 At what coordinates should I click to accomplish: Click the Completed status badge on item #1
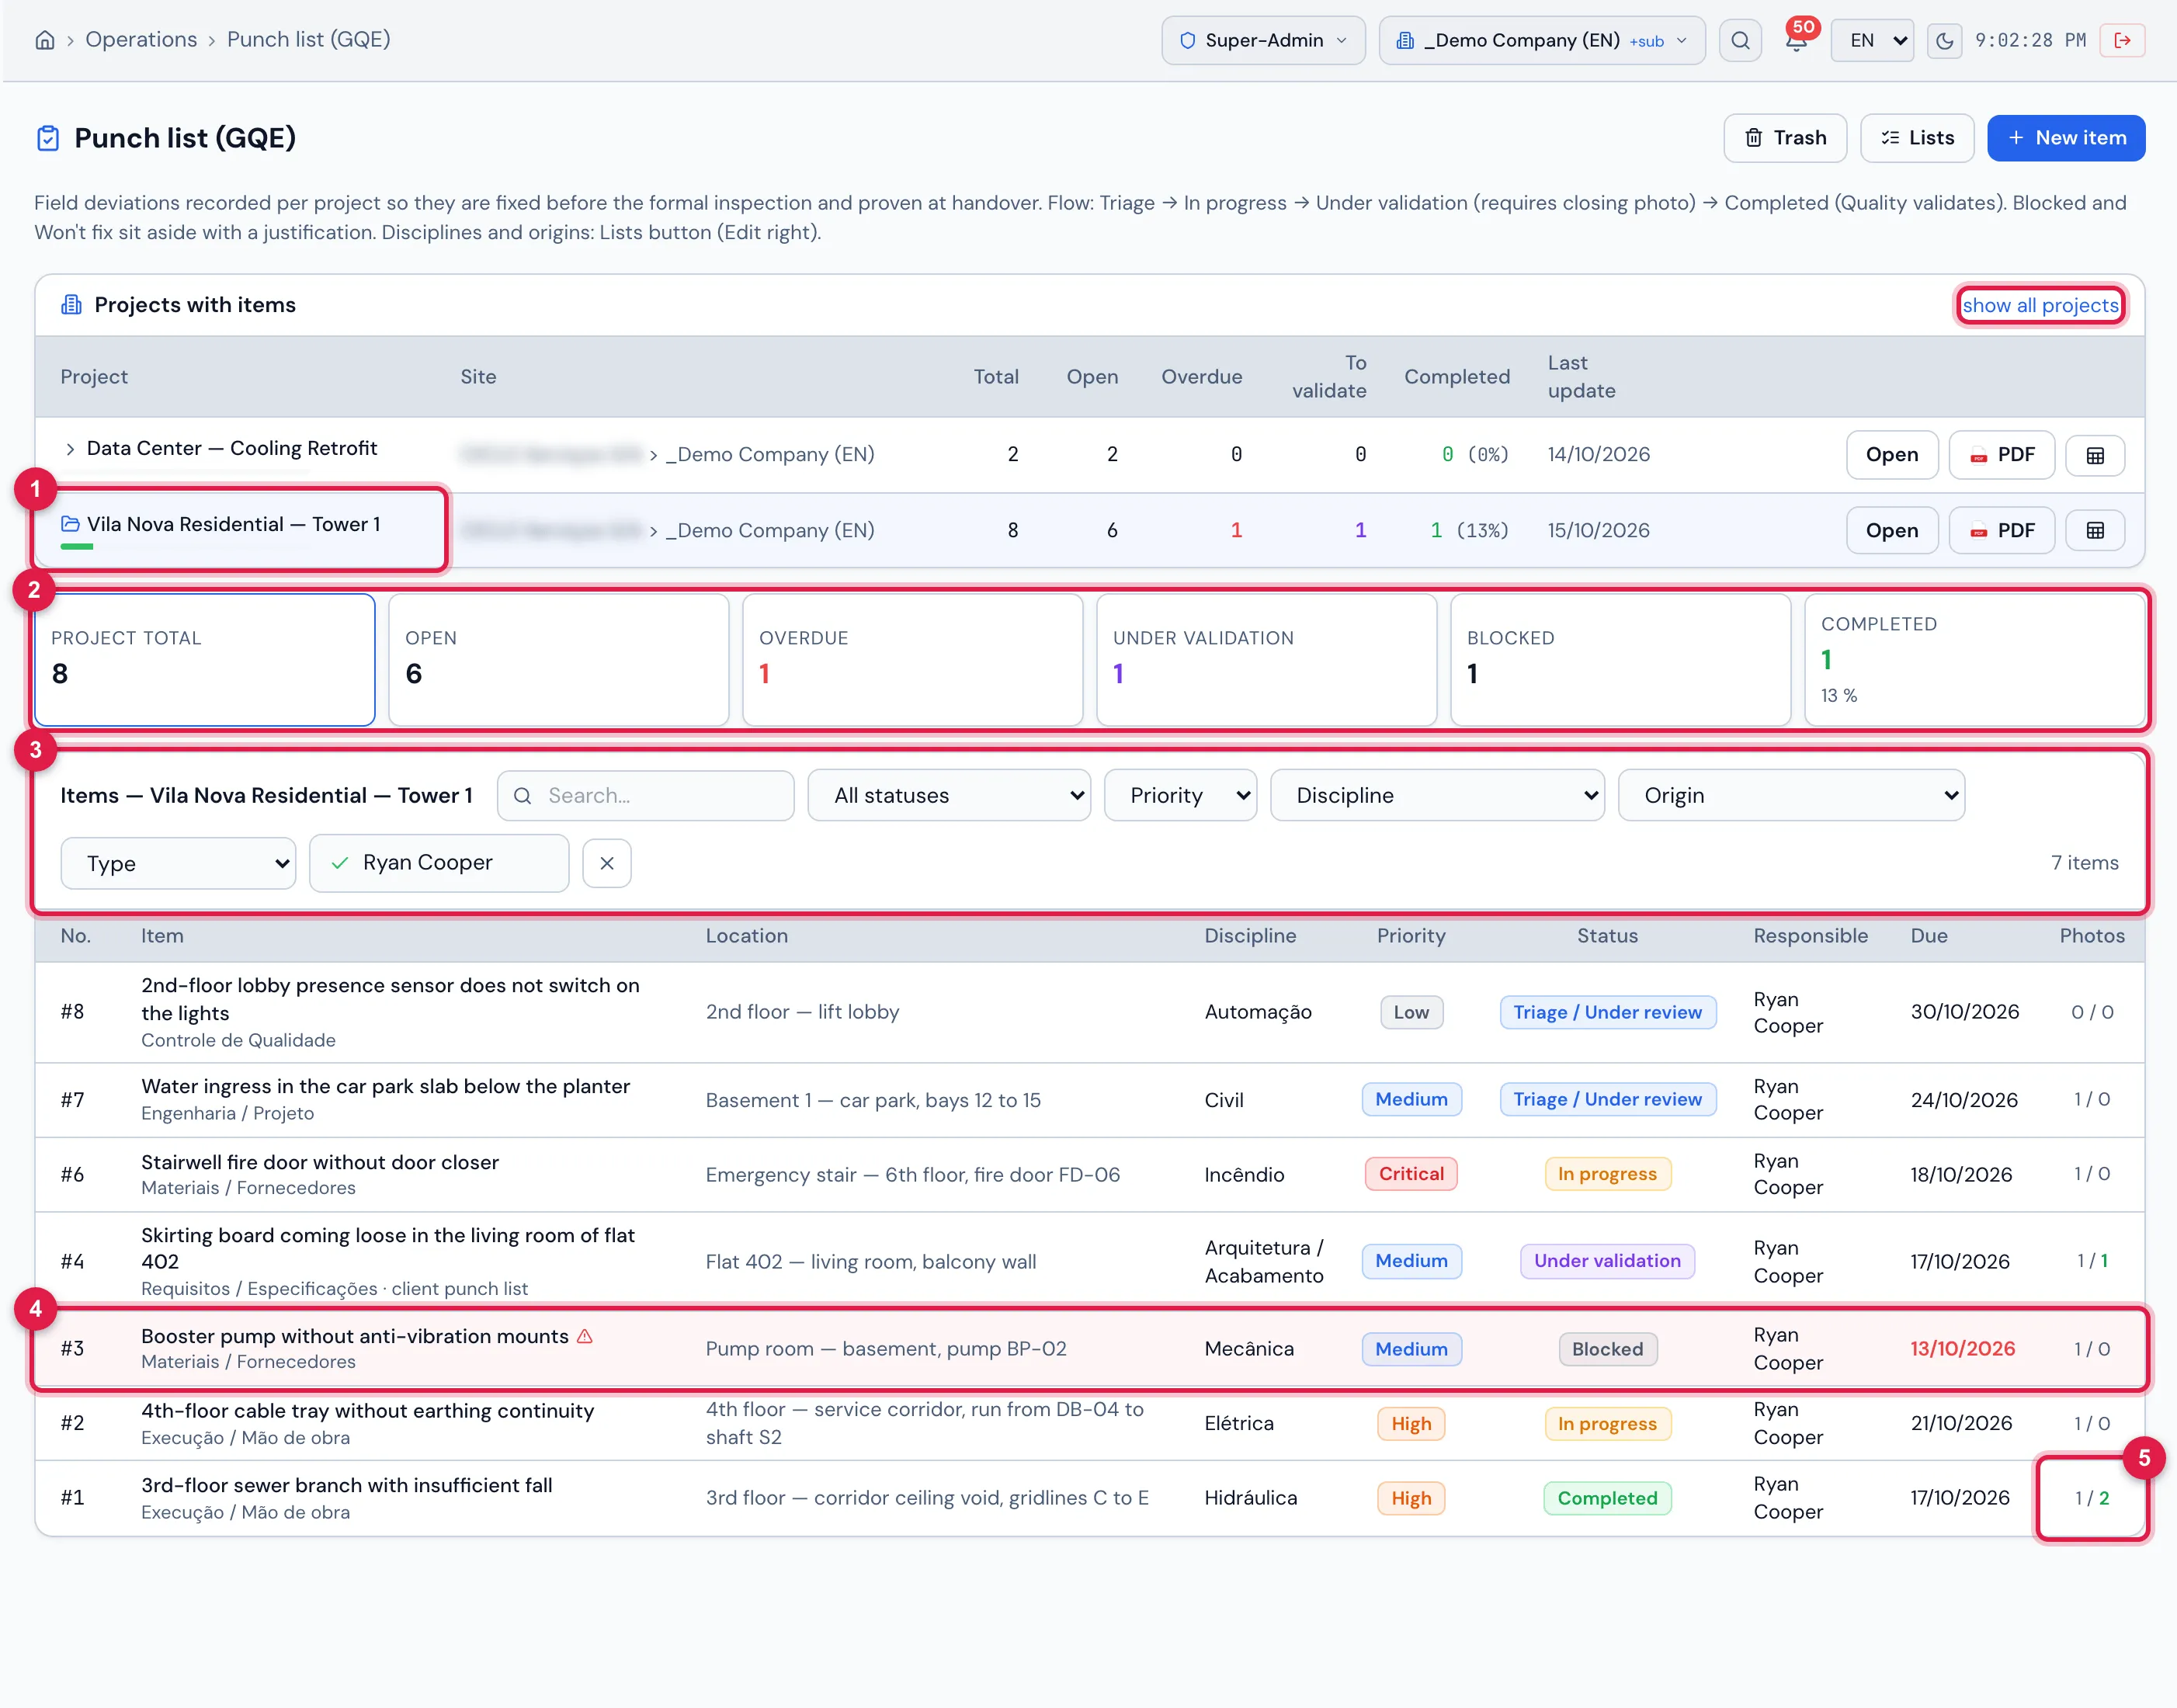click(1607, 1499)
